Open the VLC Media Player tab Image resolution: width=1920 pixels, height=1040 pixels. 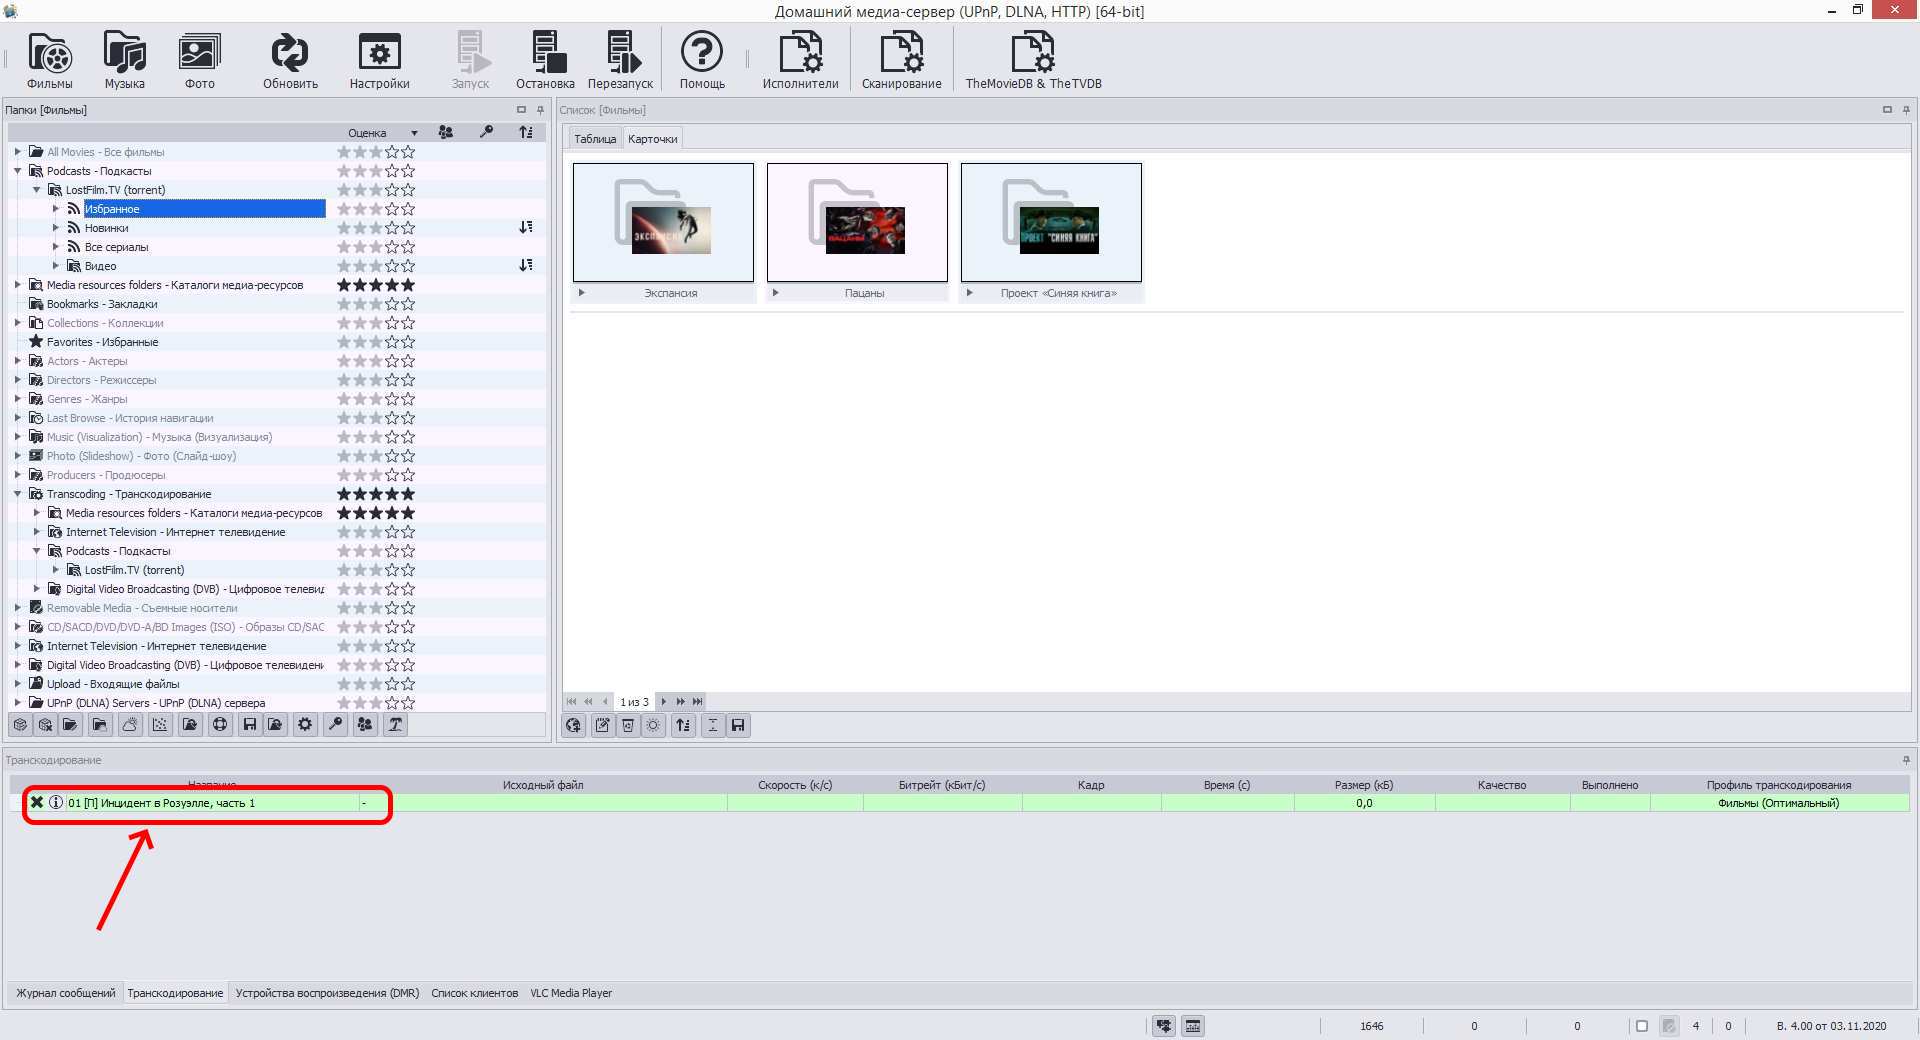pos(571,993)
